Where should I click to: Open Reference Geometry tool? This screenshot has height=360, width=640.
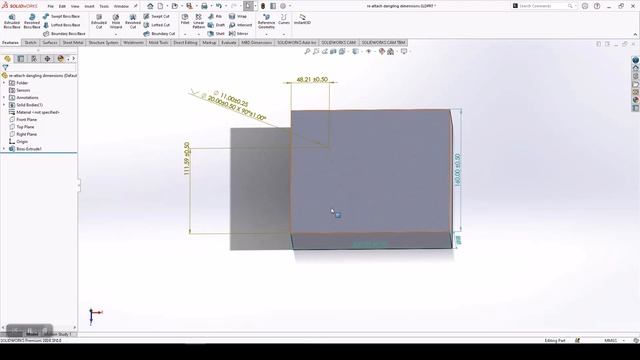(x=266, y=21)
